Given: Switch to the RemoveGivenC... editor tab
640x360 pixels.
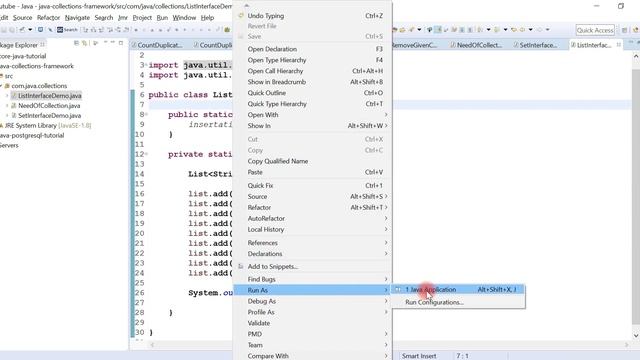Looking at the screenshot, I should (415, 45).
